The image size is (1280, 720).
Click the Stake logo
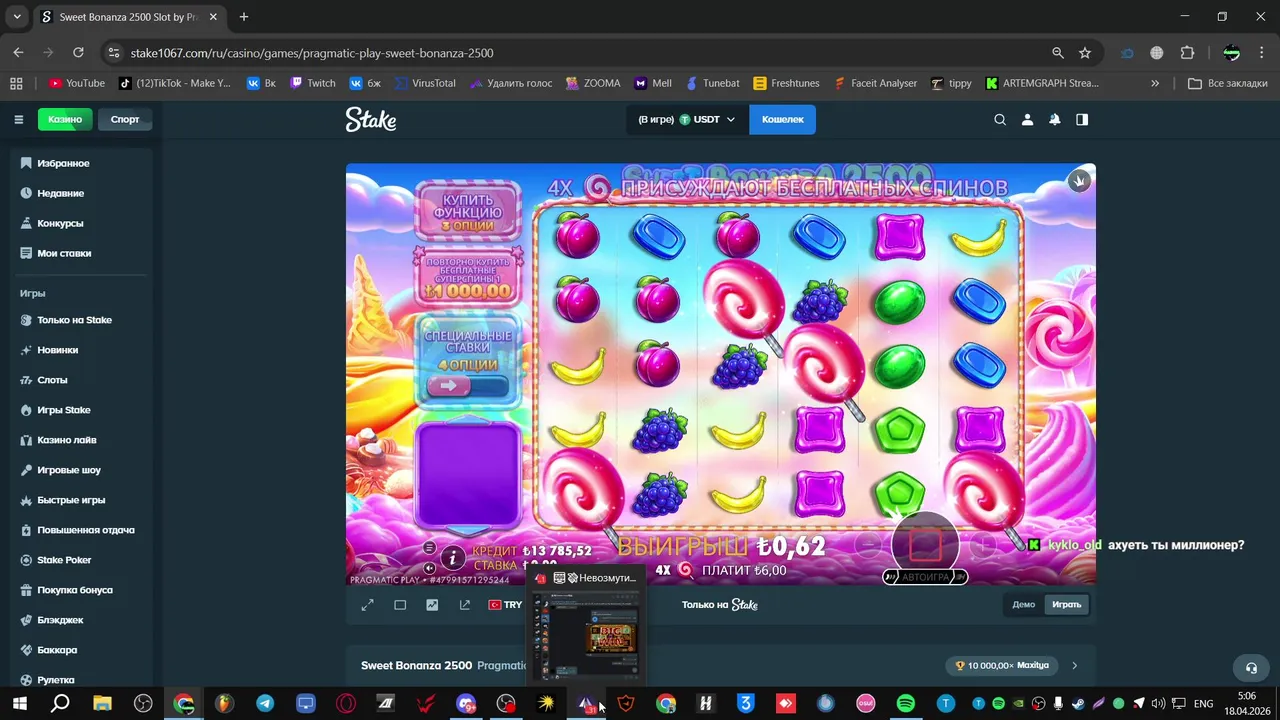coord(371,119)
